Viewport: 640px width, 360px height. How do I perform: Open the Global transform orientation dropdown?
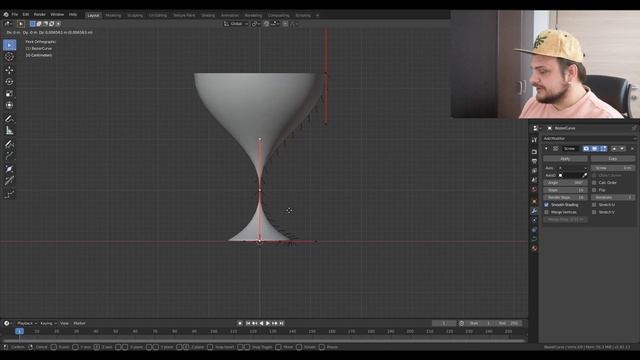[x=236, y=24]
